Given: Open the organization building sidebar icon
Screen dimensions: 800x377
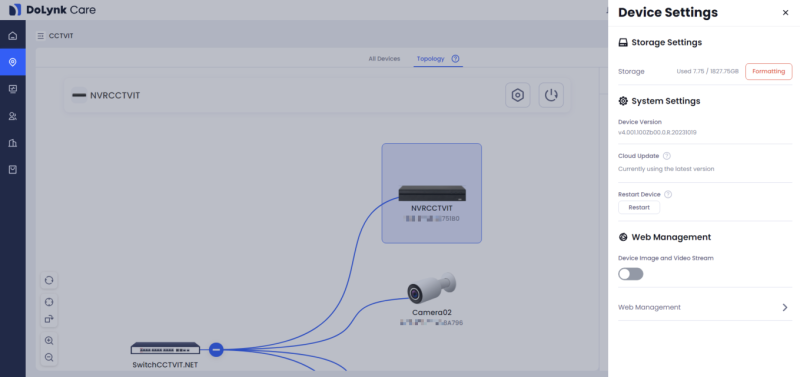Looking at the screenshot, I should point(13,143).
